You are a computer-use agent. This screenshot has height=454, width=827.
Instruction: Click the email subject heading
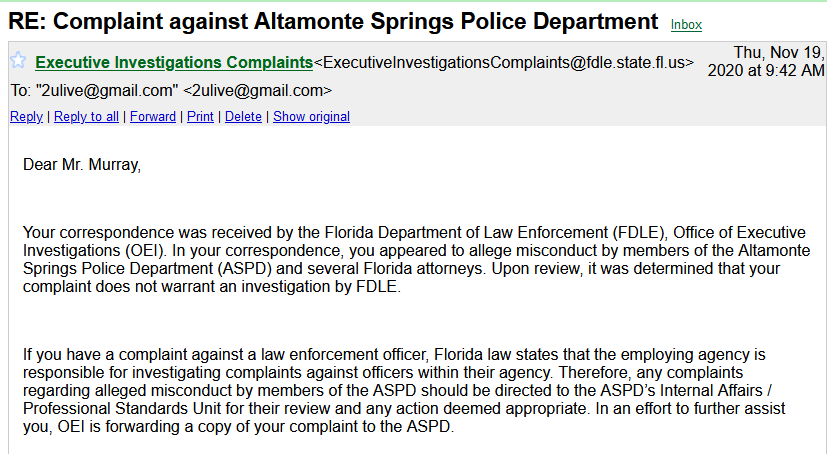pos(333,22)
